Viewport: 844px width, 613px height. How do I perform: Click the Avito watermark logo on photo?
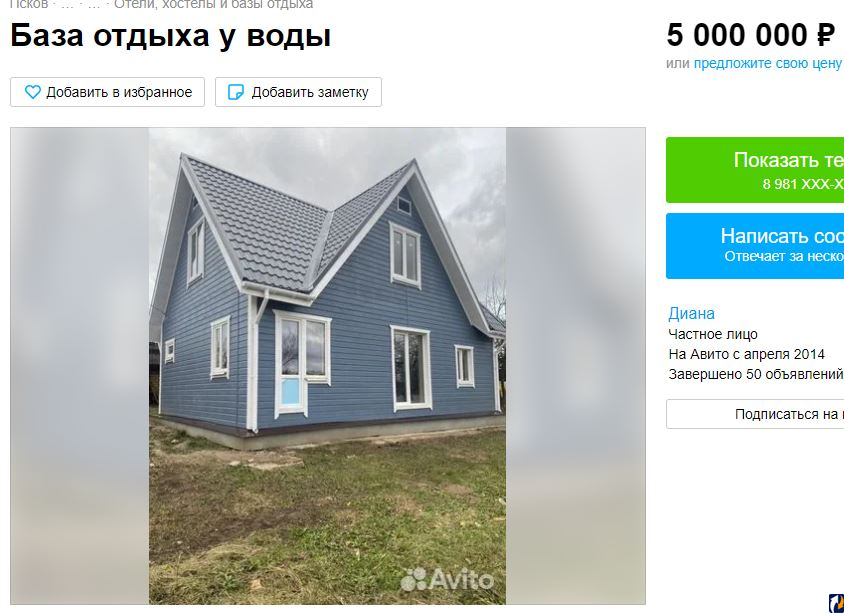pyautogui.click(x=447, y=580)
